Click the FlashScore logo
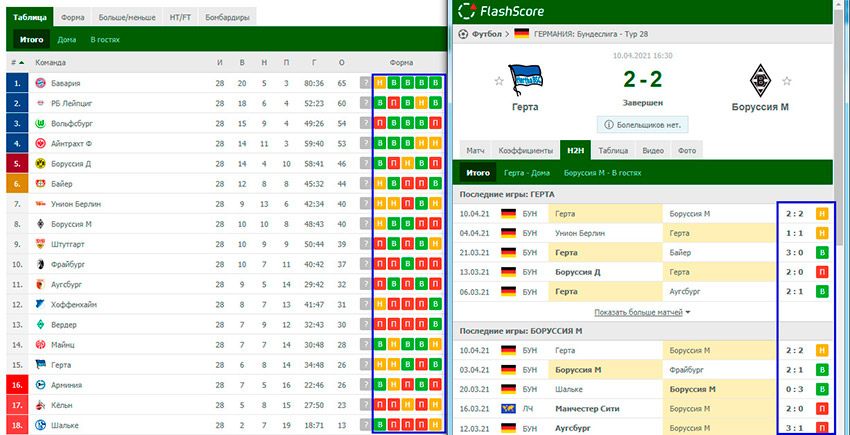The height and width of the screenshot is (435, 850). 501,11
